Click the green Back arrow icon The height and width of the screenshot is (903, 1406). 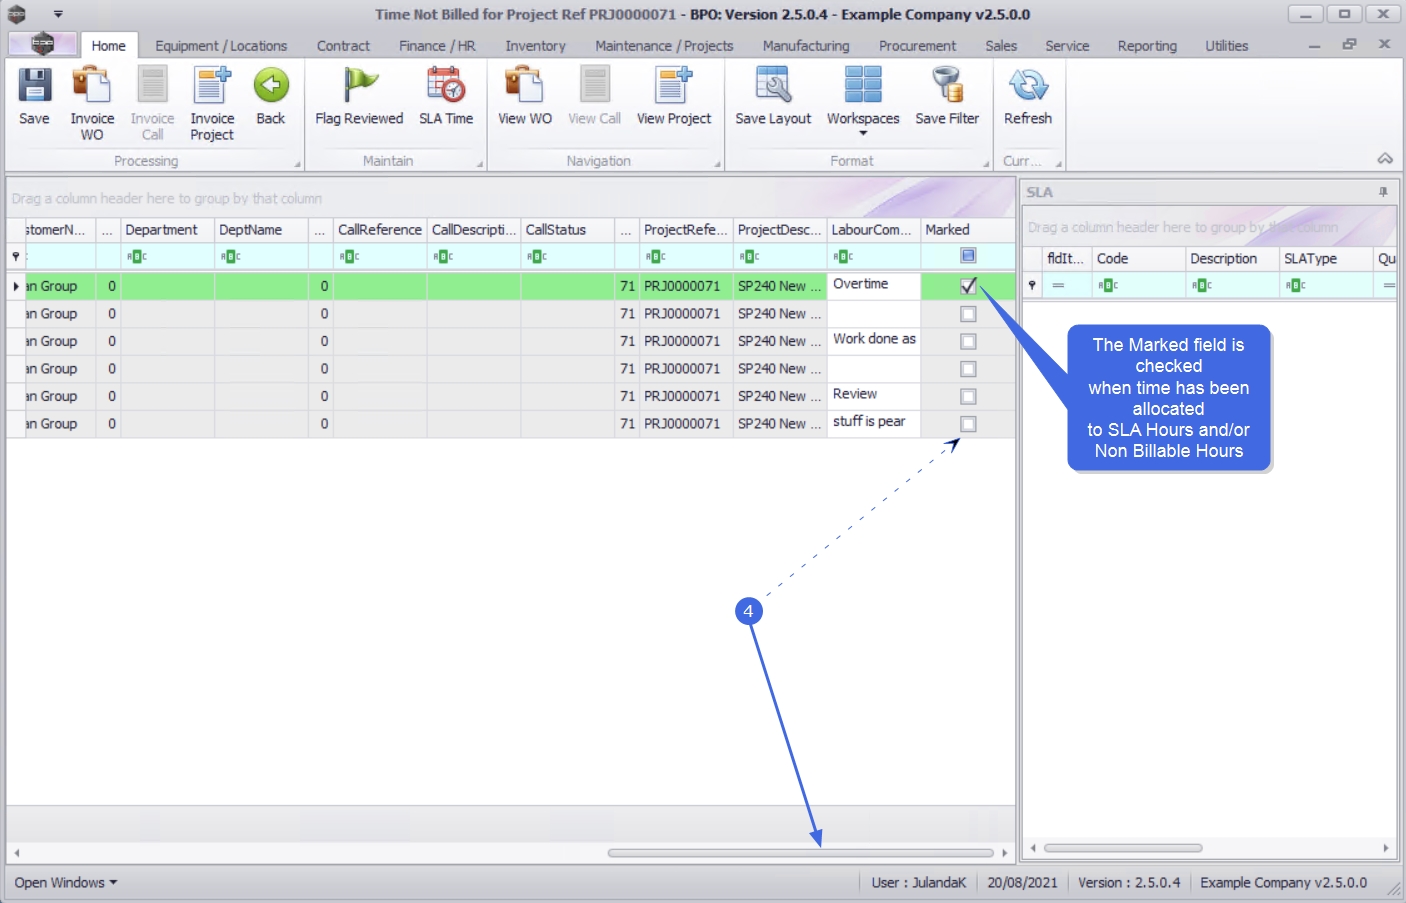coord(271,86)
